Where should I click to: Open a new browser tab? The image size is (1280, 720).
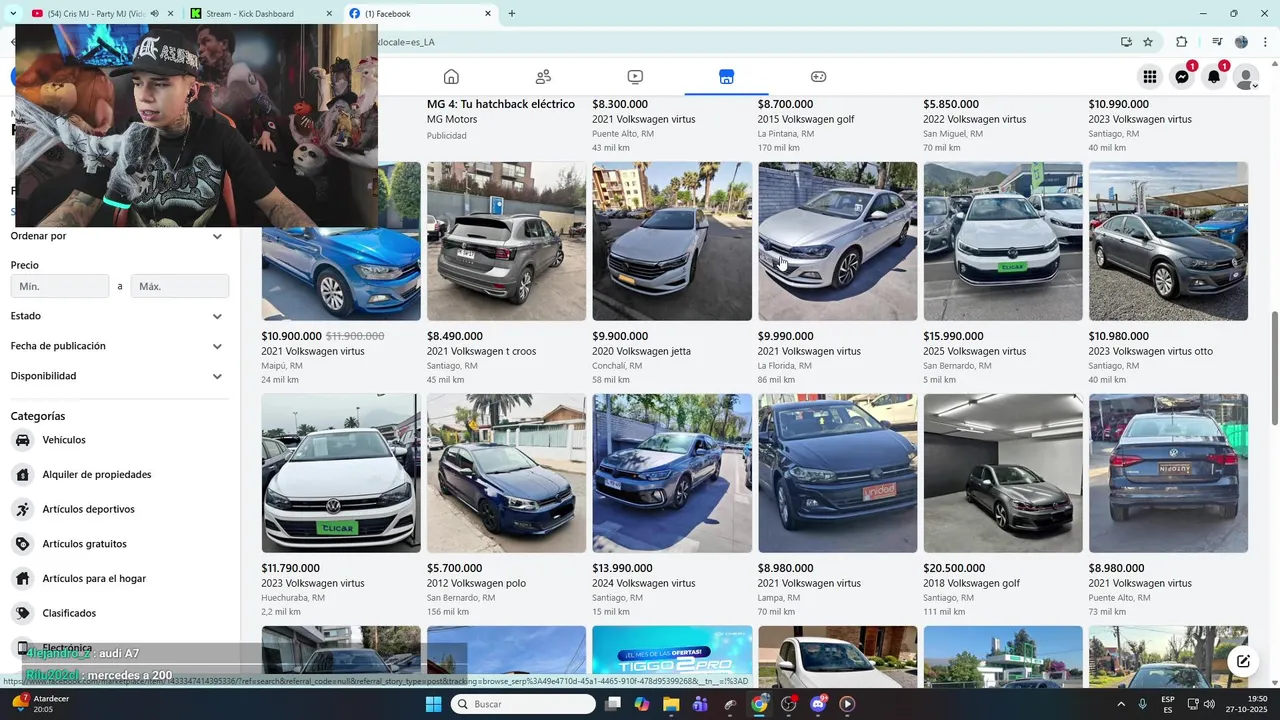pyautogui.click(x=512, y=14)
